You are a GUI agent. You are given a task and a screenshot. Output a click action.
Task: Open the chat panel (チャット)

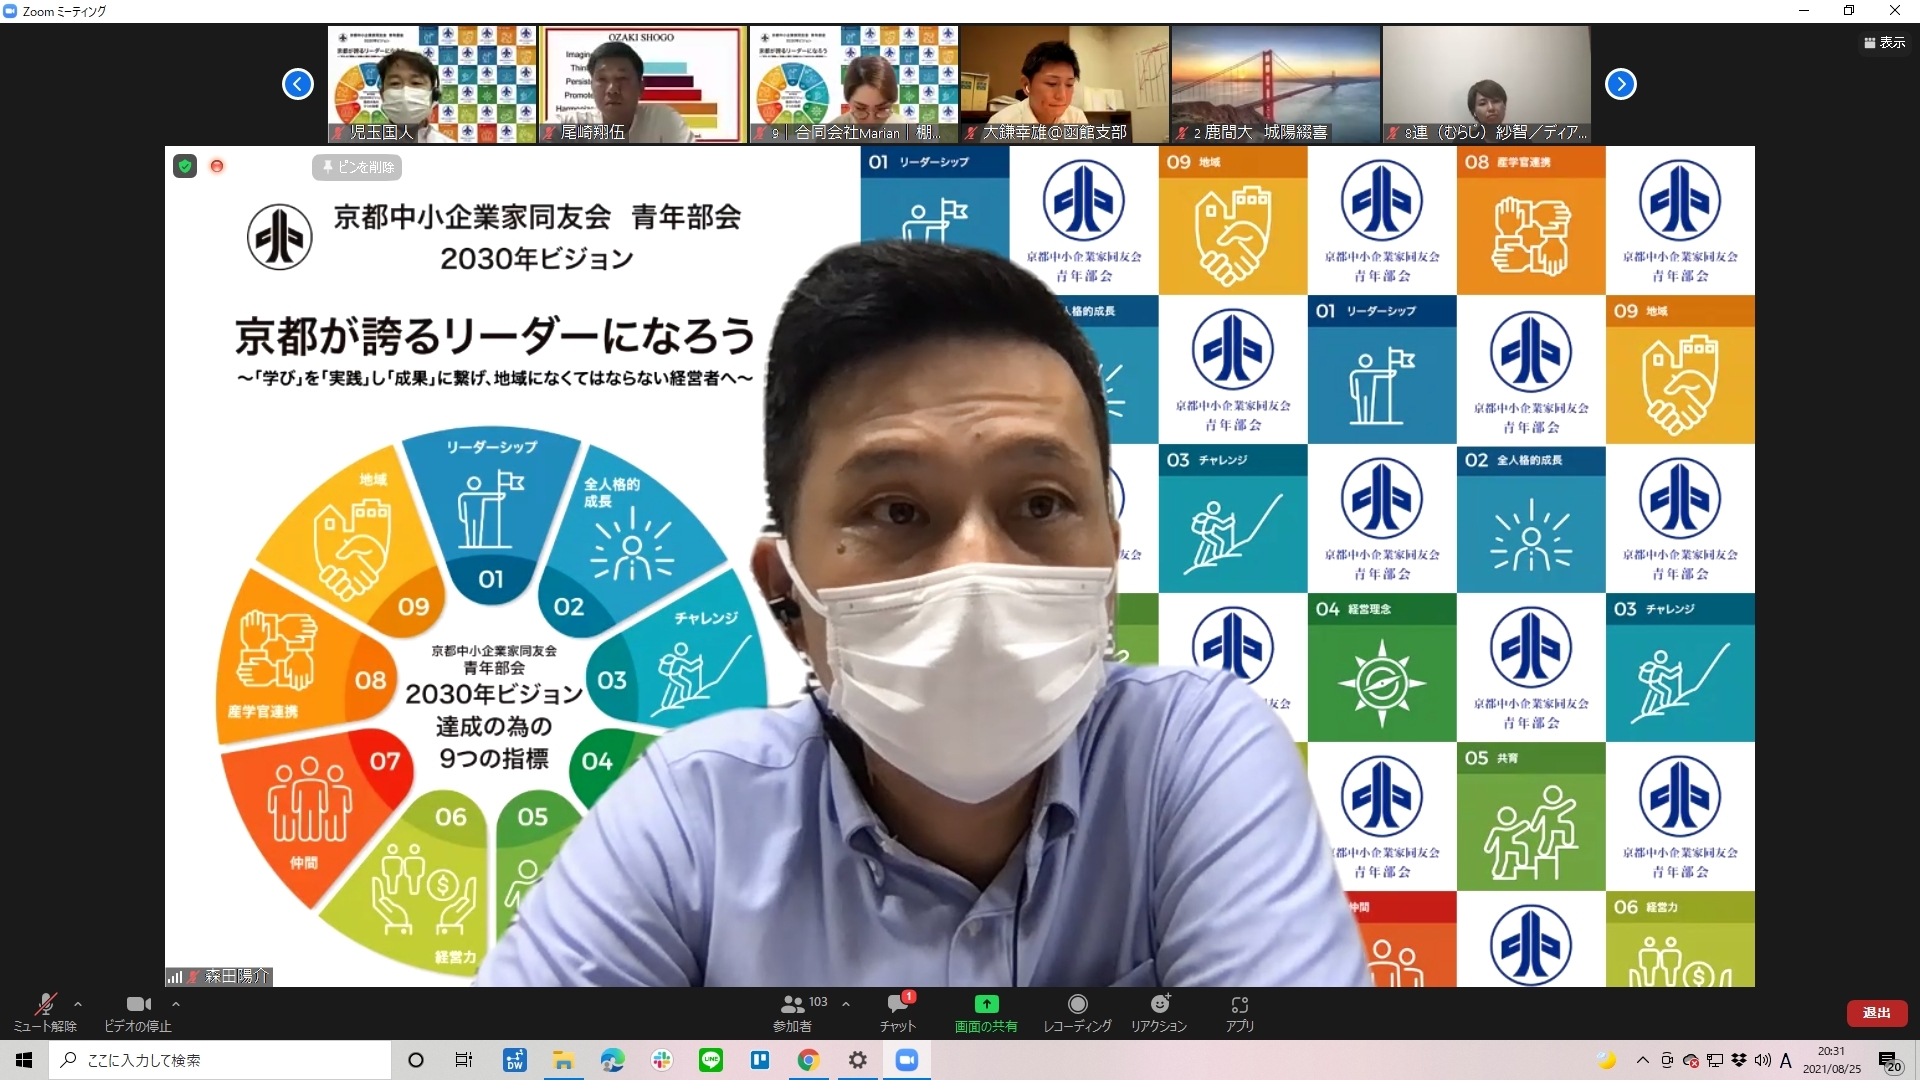898,1012
